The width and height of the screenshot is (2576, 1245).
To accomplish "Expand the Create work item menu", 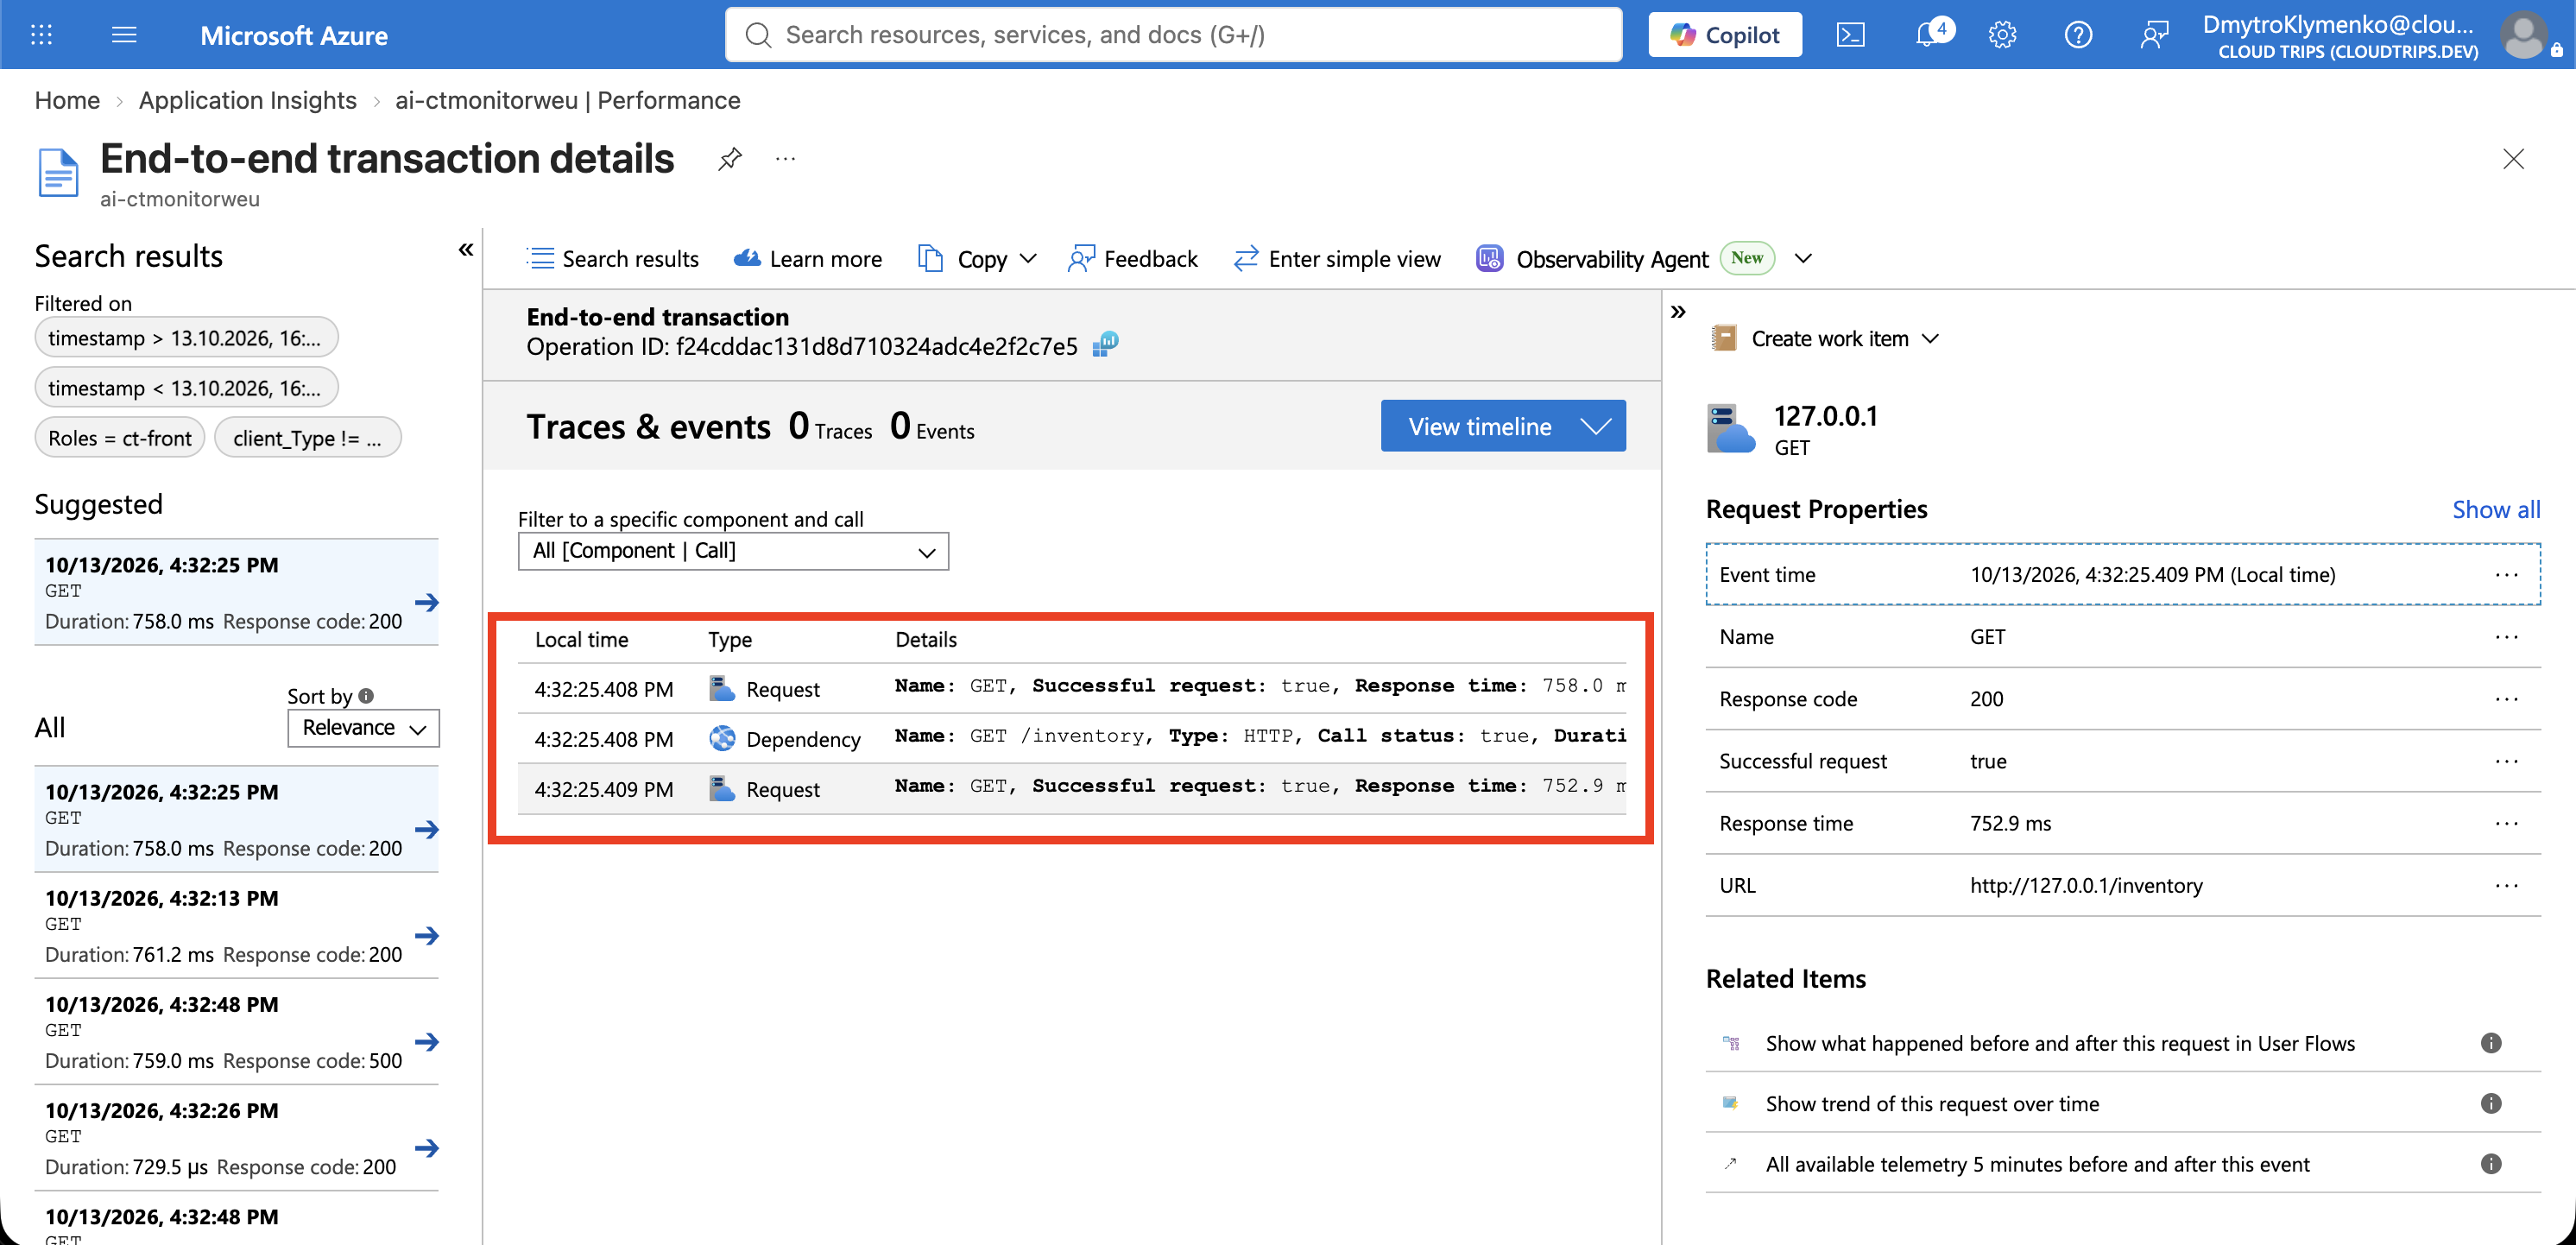I will (x=1826, y=338).
